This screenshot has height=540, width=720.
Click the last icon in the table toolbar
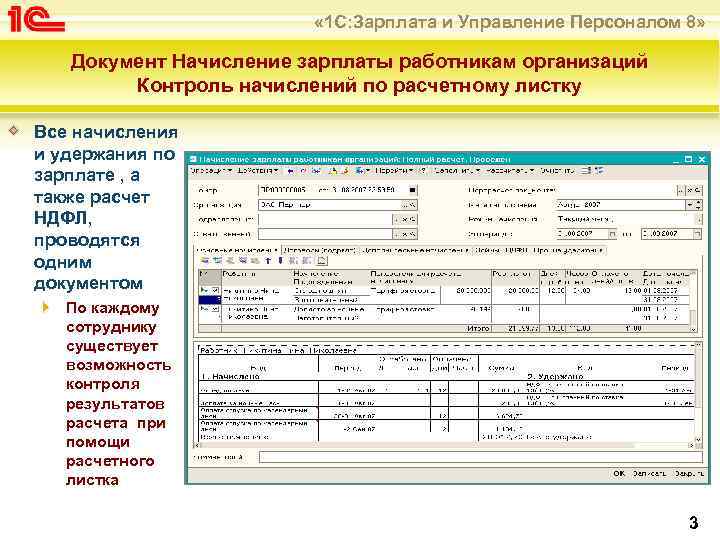(322, 261)
